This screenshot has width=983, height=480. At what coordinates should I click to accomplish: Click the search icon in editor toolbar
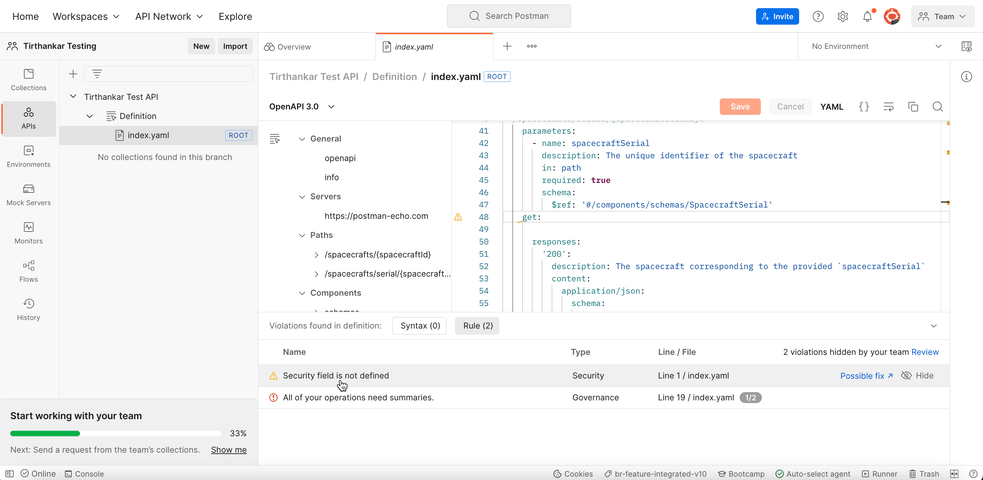(x=938, y=107)
